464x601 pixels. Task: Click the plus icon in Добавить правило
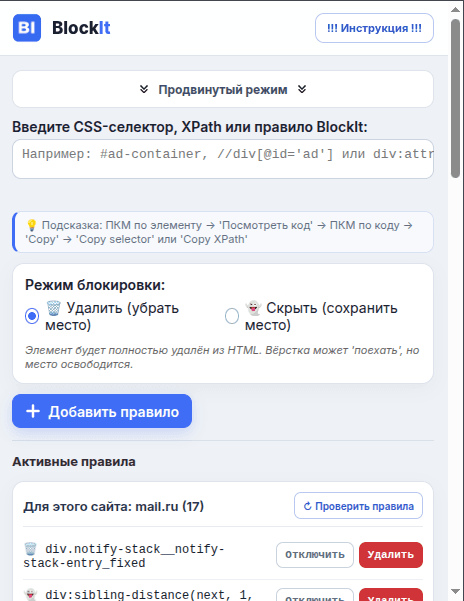[x=33, y=411]
